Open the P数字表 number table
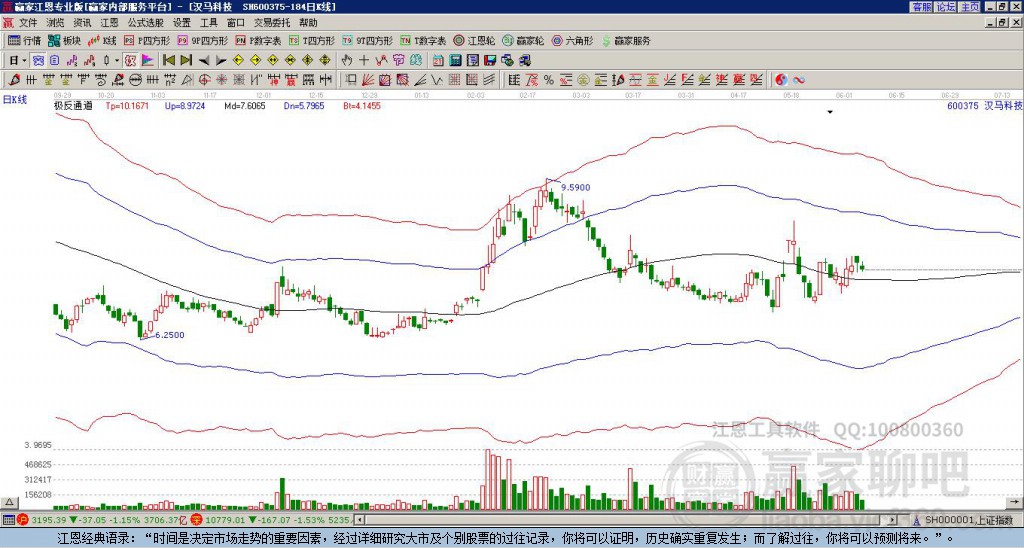 tap(258, 40)
